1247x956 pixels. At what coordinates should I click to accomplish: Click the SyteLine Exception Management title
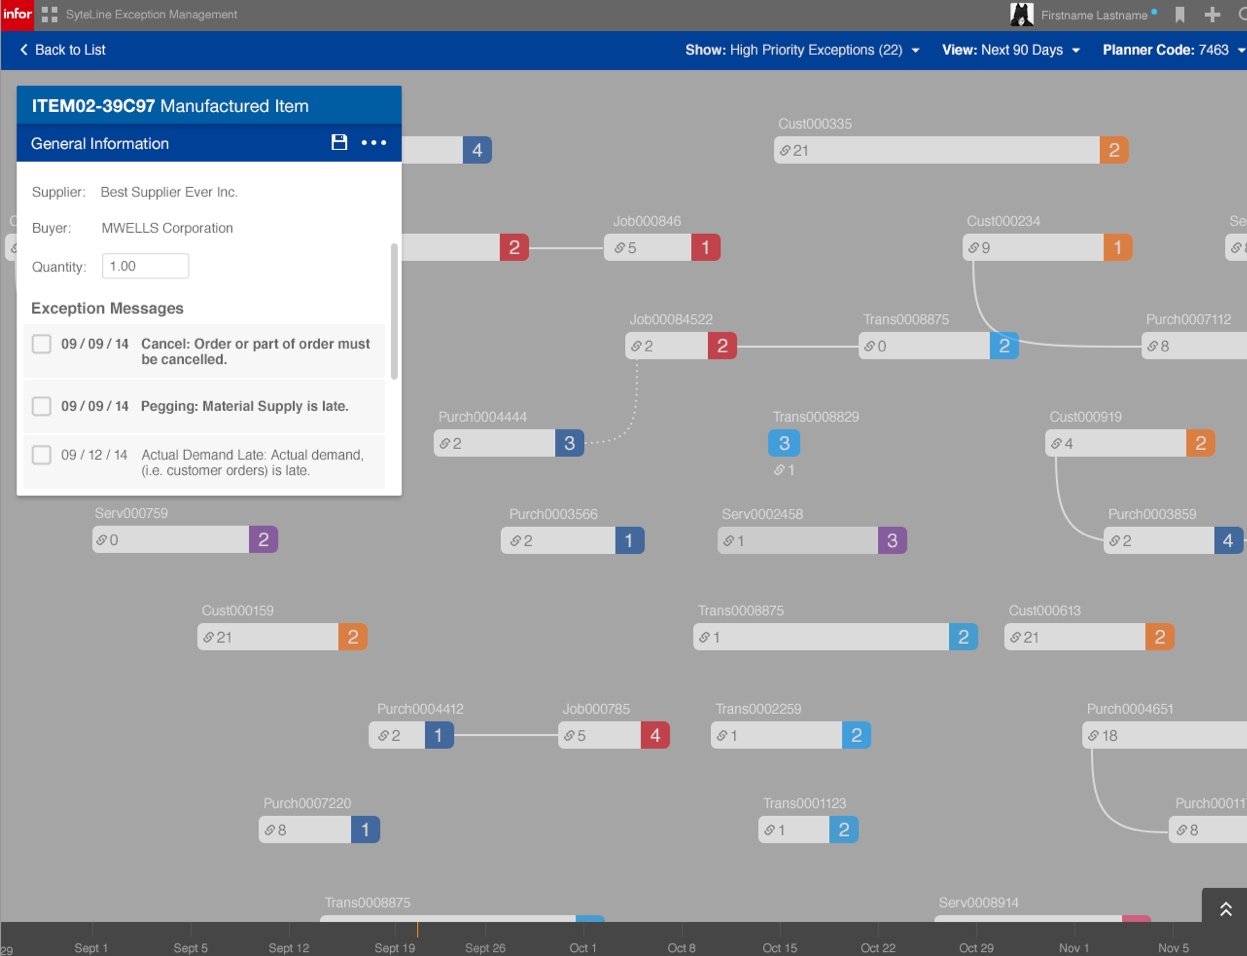click(152, 15)
